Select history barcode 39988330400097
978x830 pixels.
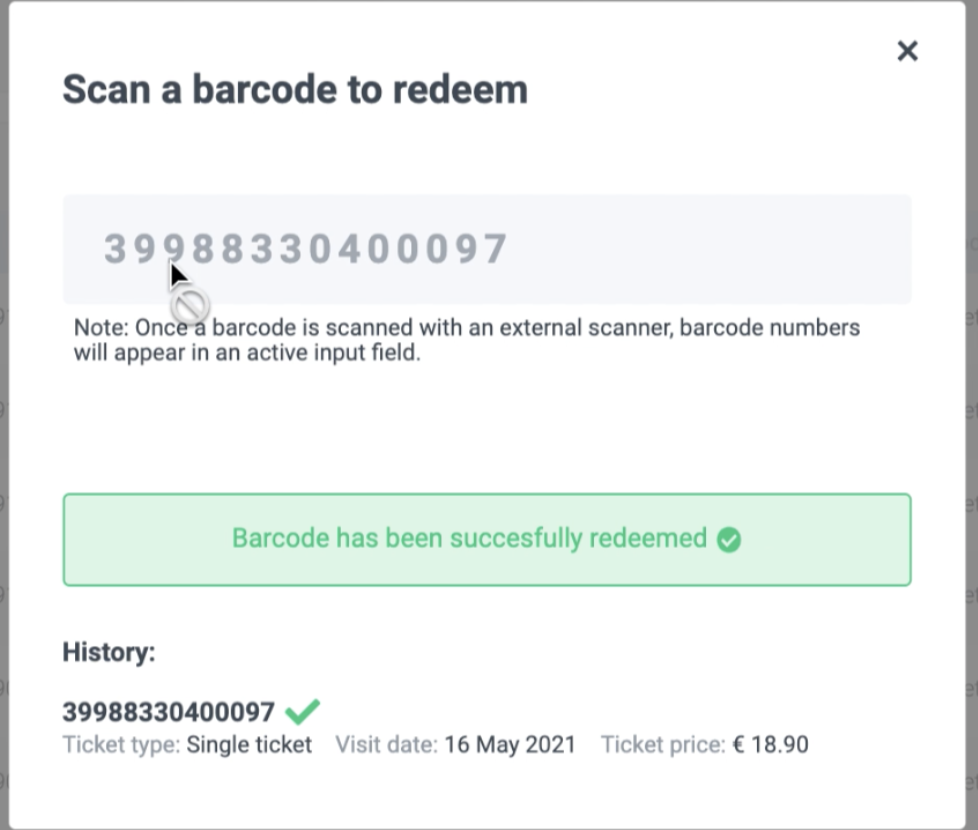click(168, 712)
